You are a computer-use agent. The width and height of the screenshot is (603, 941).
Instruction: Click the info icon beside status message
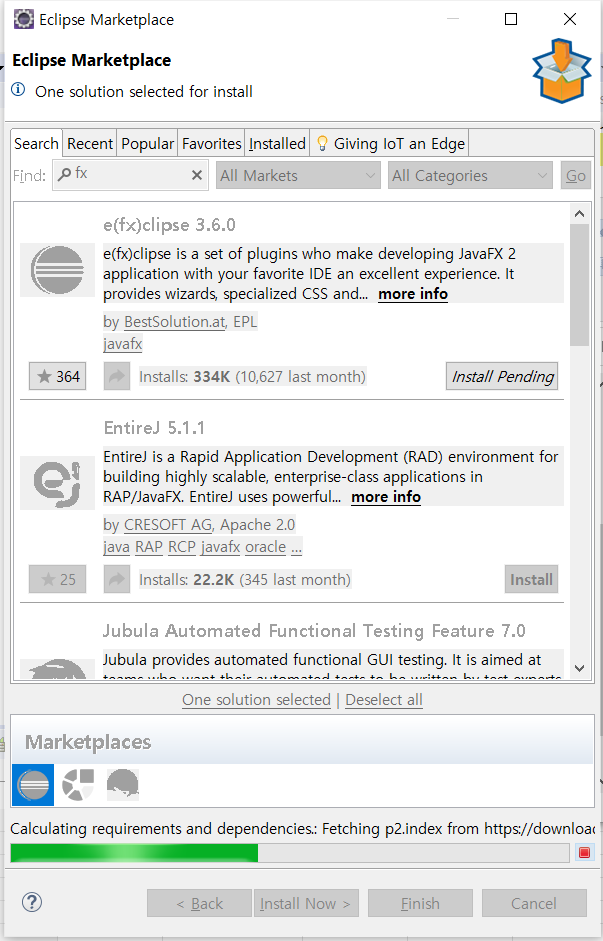19,90
